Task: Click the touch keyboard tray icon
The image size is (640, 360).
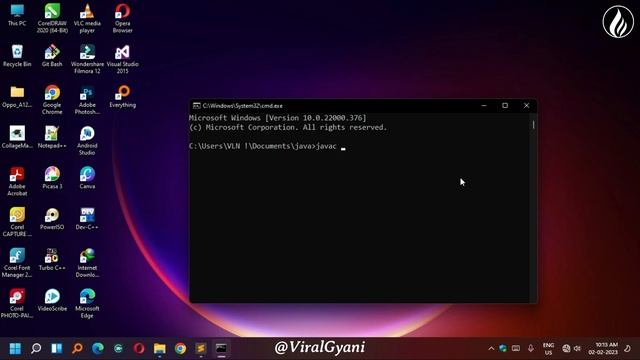Action: 516,349
